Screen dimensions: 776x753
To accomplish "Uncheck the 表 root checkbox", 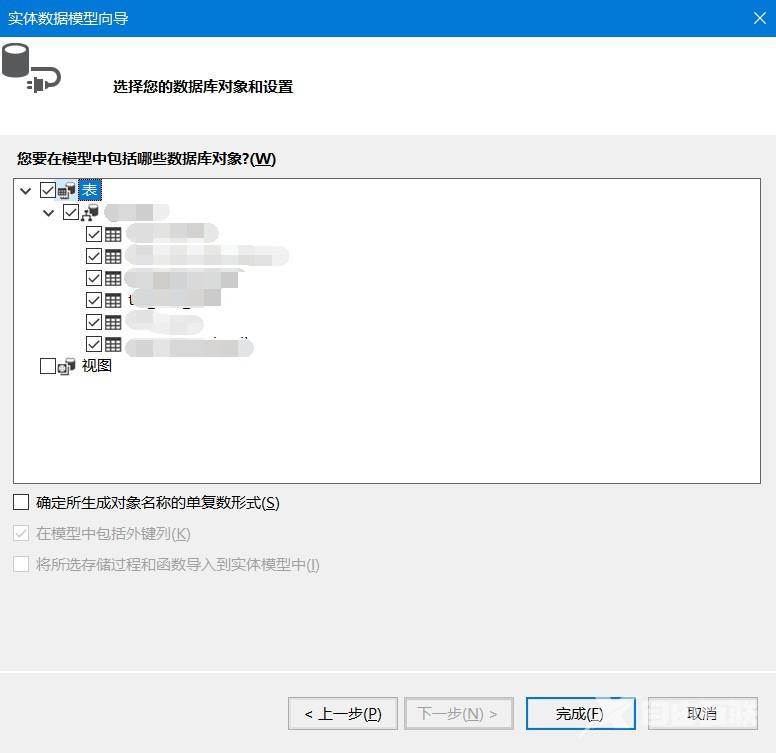I will click(x=48, y=190).
